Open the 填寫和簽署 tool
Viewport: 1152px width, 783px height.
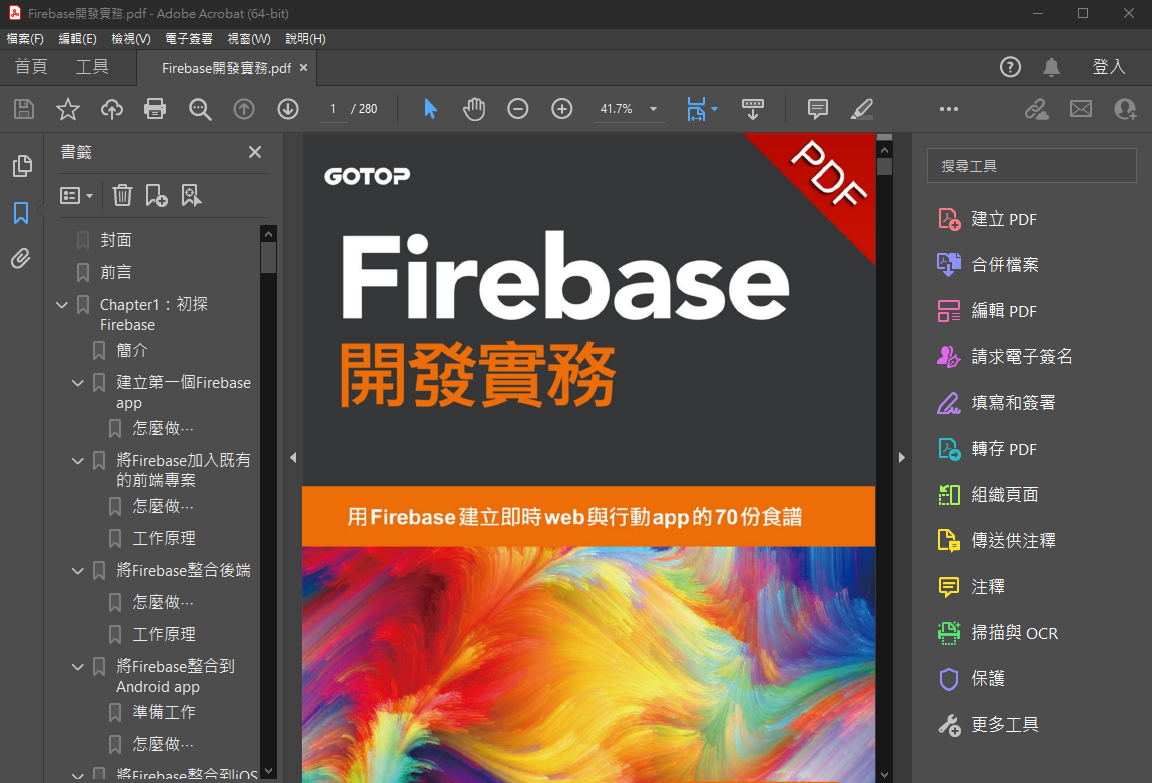(996, 403)
